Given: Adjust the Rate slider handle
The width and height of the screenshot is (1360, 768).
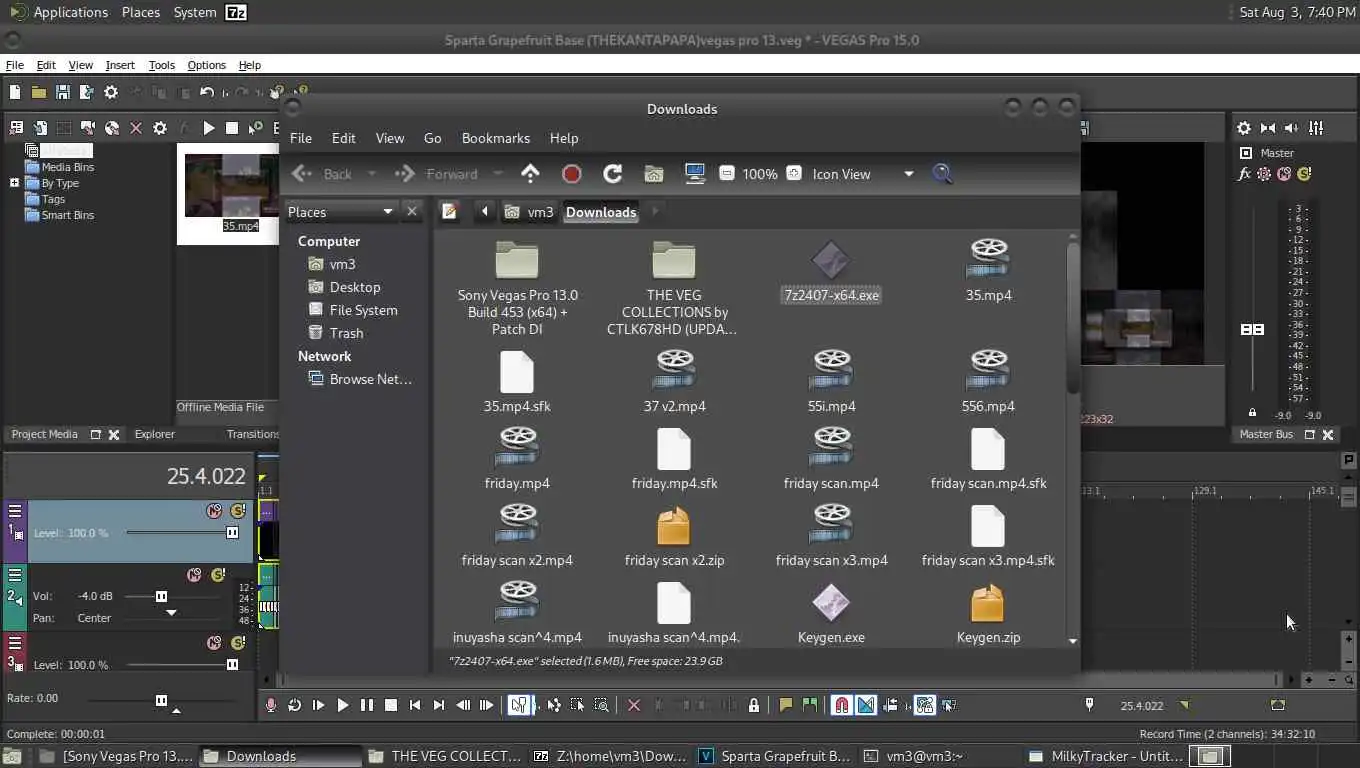Looking at the screenshot, I should coord(161,701).
